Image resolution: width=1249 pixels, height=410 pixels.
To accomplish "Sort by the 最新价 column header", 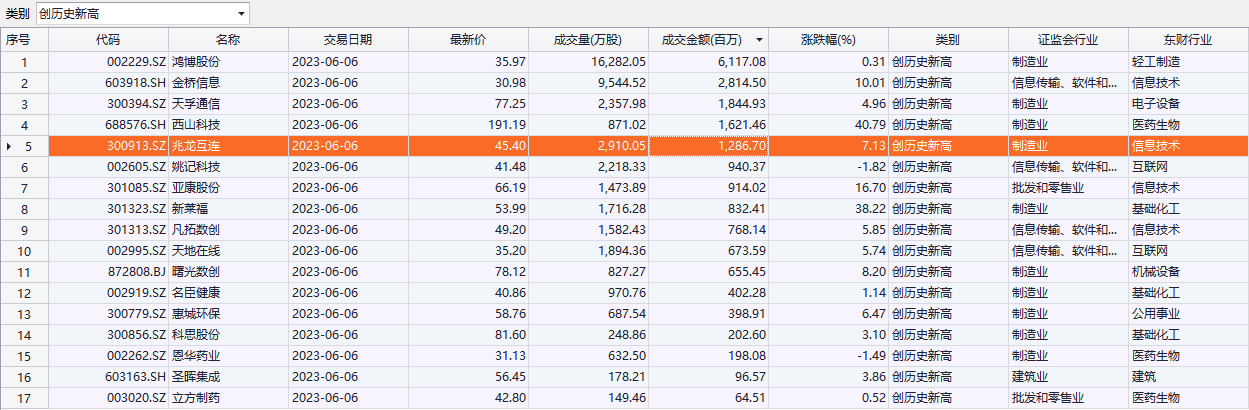I will [468, 40].
